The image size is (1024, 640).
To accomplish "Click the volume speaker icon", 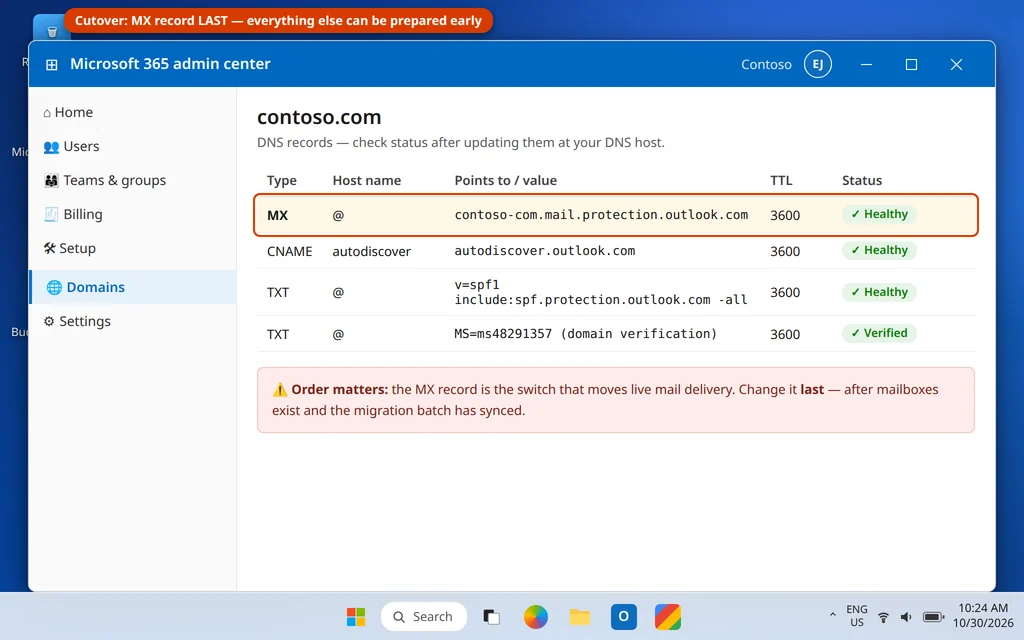I will pyautogui.click(x=906, y=617).
